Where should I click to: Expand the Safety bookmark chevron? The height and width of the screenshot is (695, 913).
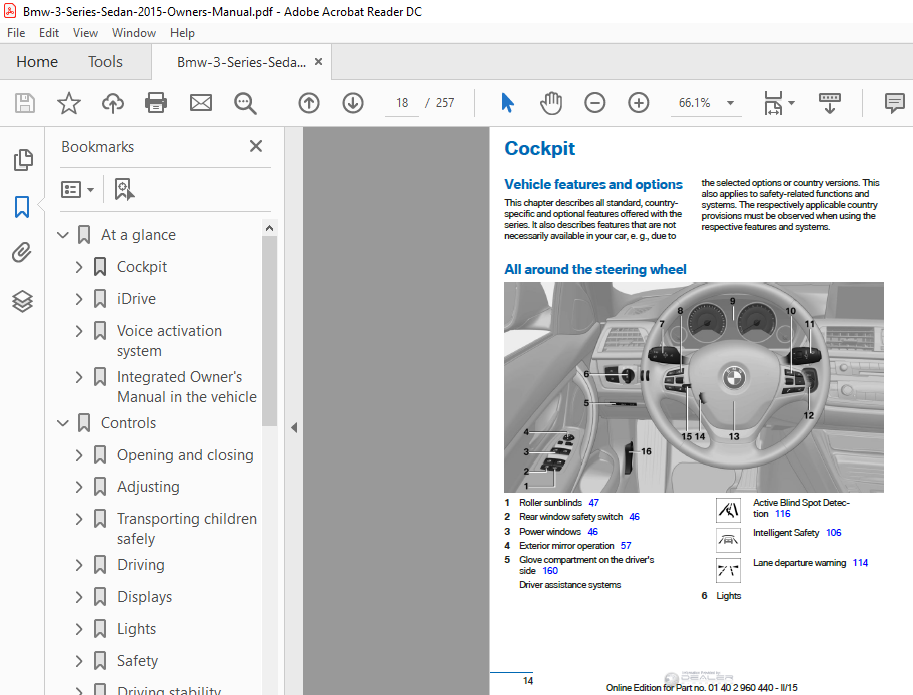click(x=79, y=661)
